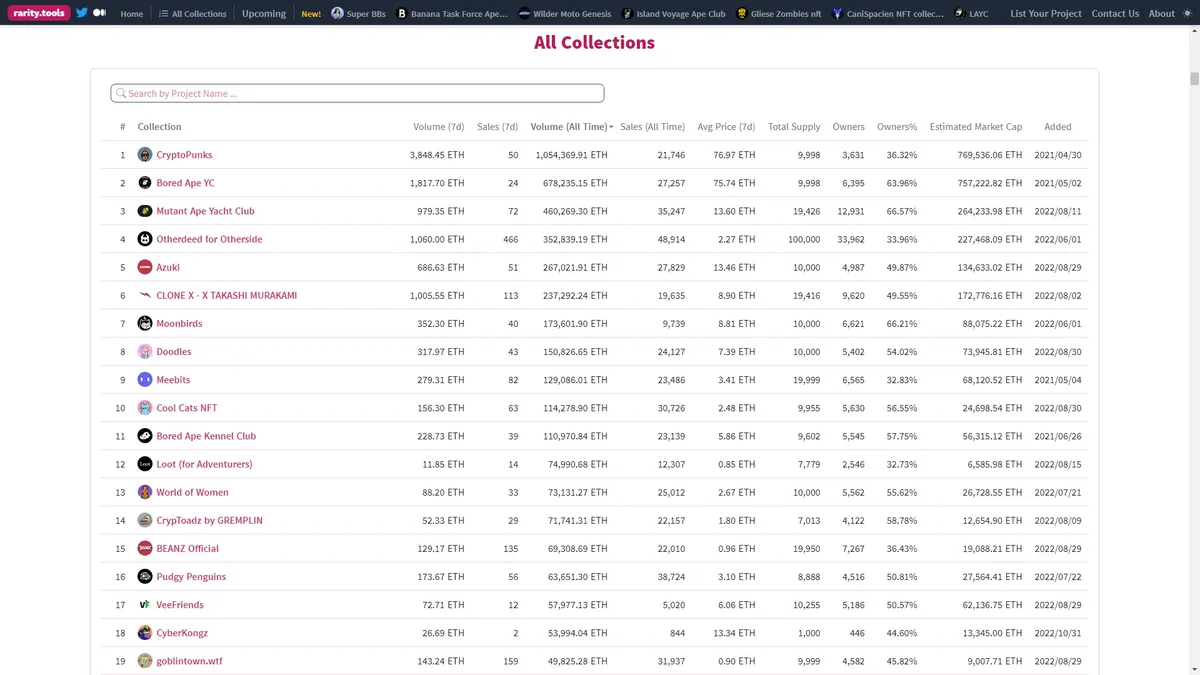Click the VeeFriends avatar icon
This screenshot has width=1200, height=675.
click(145, 605)
